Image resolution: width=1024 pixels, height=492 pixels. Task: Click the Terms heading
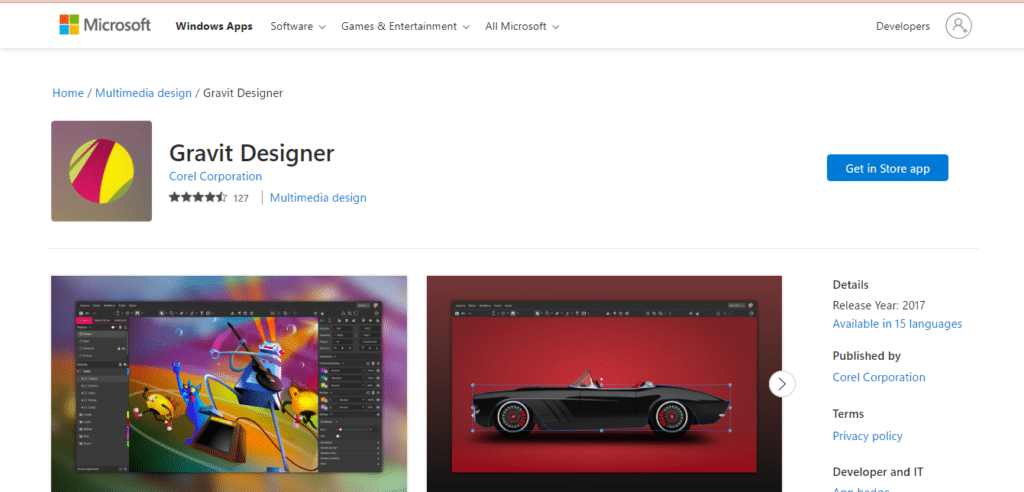tap(848, 414)
